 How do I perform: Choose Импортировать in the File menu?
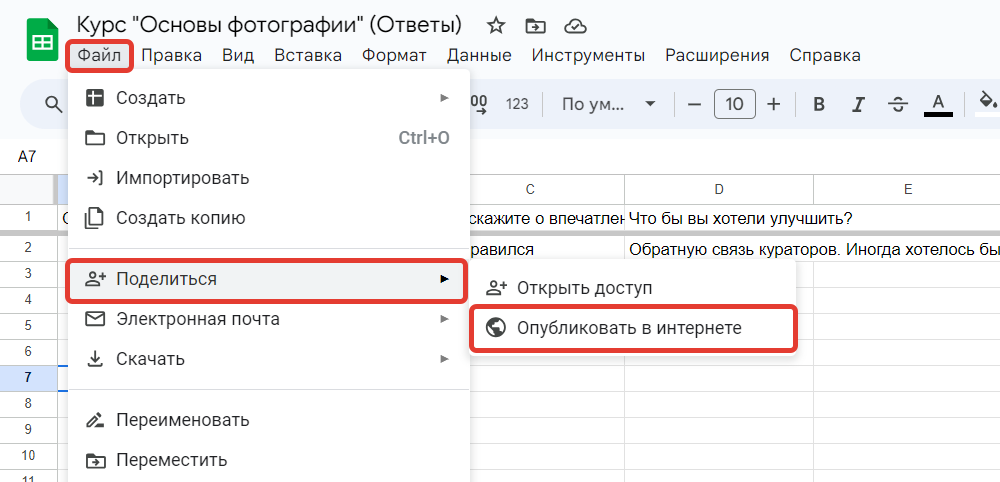268,178
